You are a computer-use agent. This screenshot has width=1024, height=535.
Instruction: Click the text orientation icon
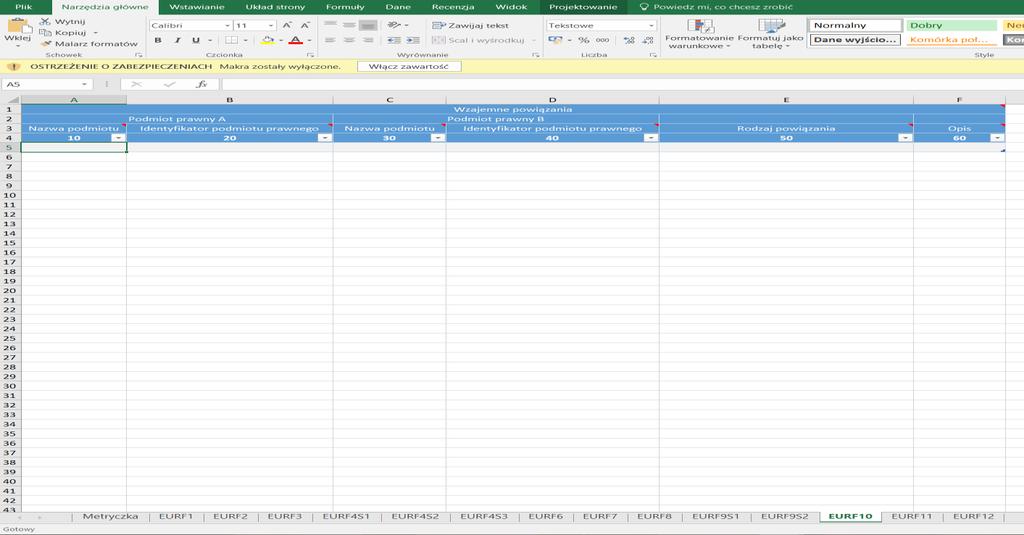tap(394, 25)
